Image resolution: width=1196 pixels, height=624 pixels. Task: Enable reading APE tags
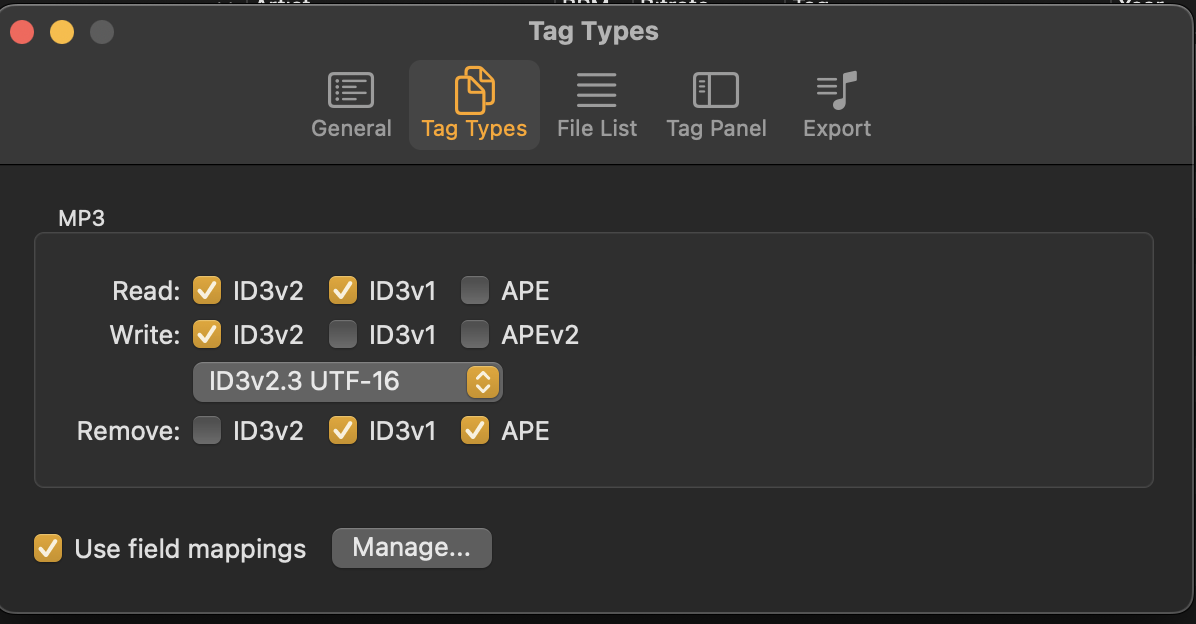point(475,291)
